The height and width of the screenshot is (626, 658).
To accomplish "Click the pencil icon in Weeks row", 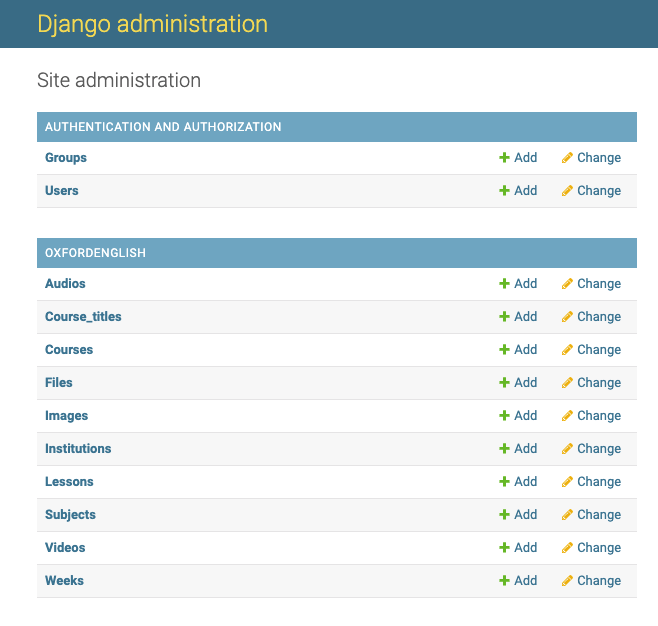I will coord(567,581).
